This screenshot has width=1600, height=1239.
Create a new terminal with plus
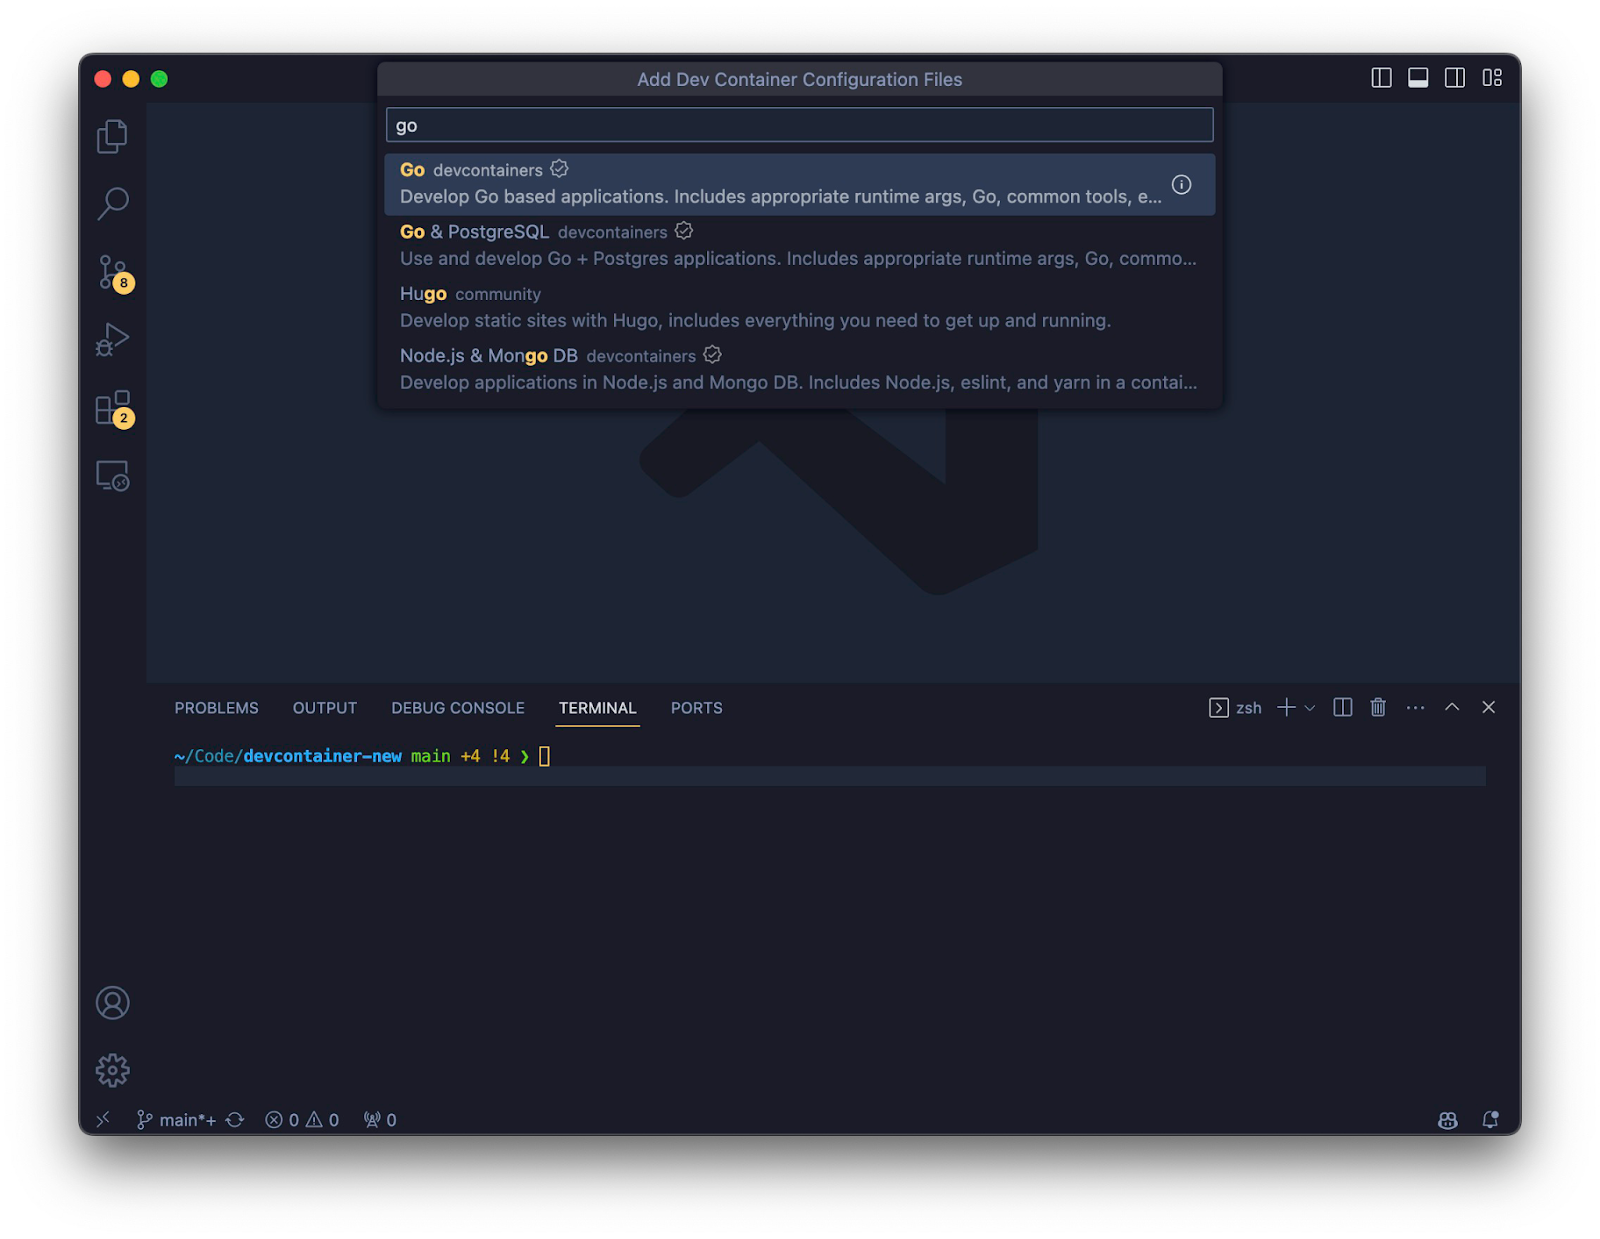pos(1286,708)
